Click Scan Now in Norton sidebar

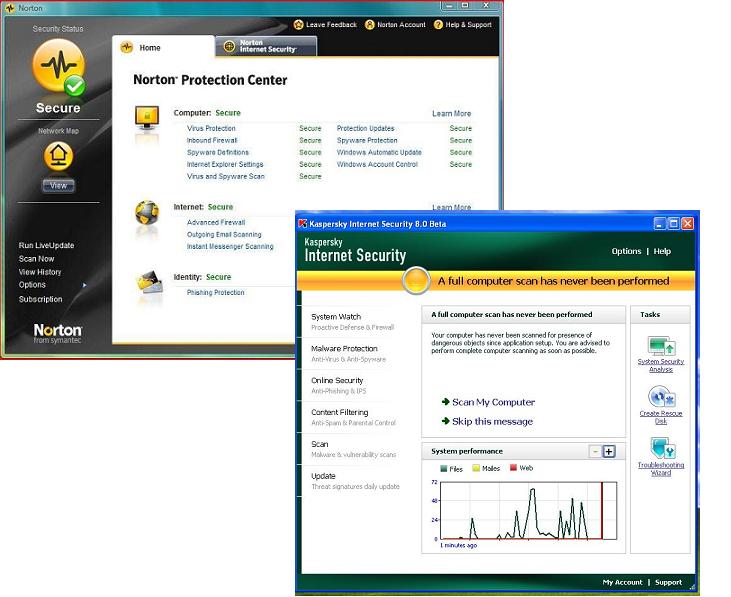pos(36,259)
